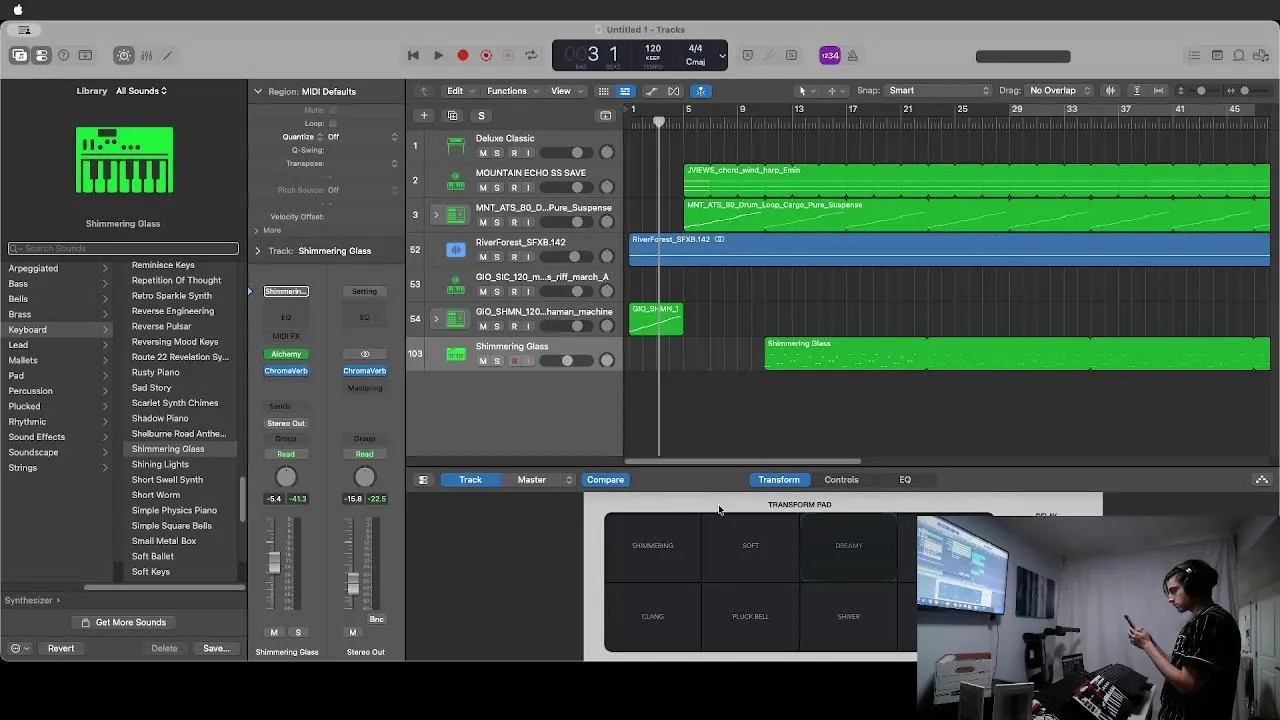Select PLUCK BELL pad in Transform Pad
The width and height of the screenshot is (1280, 720).
coord(750,617)
